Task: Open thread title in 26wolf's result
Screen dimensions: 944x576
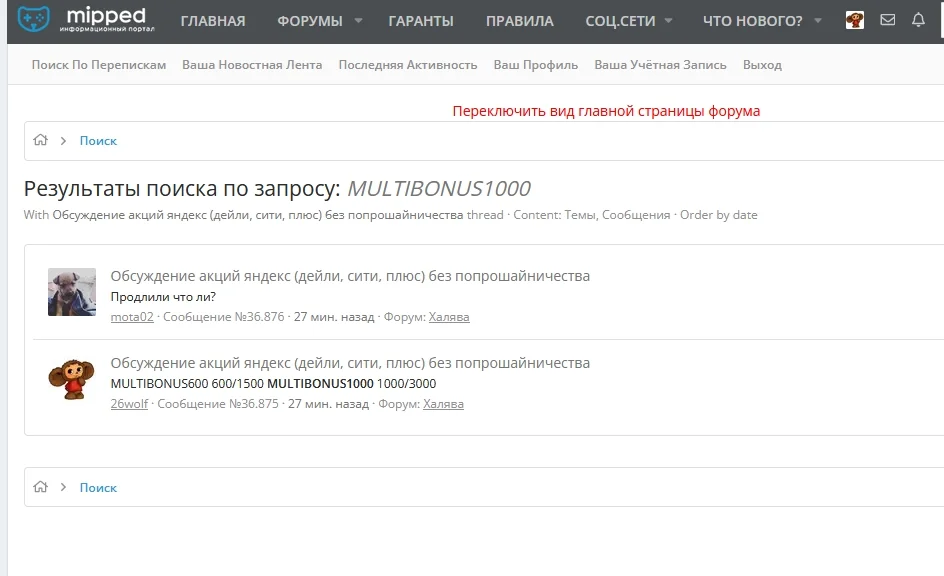Action: (x=350, y=363)
